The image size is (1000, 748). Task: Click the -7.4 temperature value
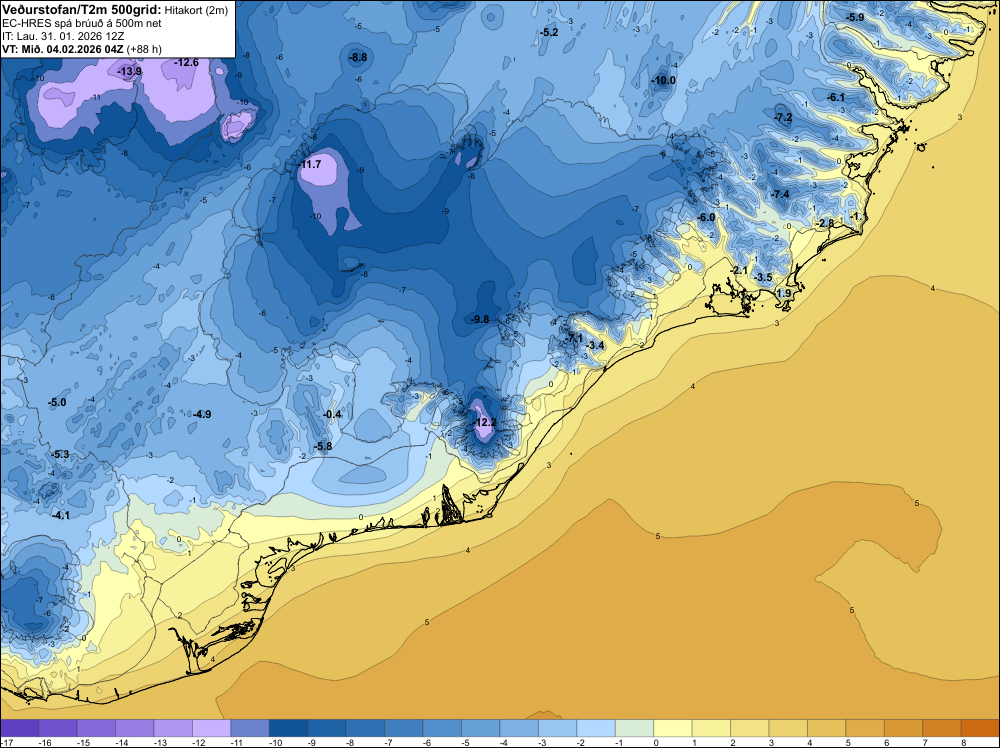[780, 194]
